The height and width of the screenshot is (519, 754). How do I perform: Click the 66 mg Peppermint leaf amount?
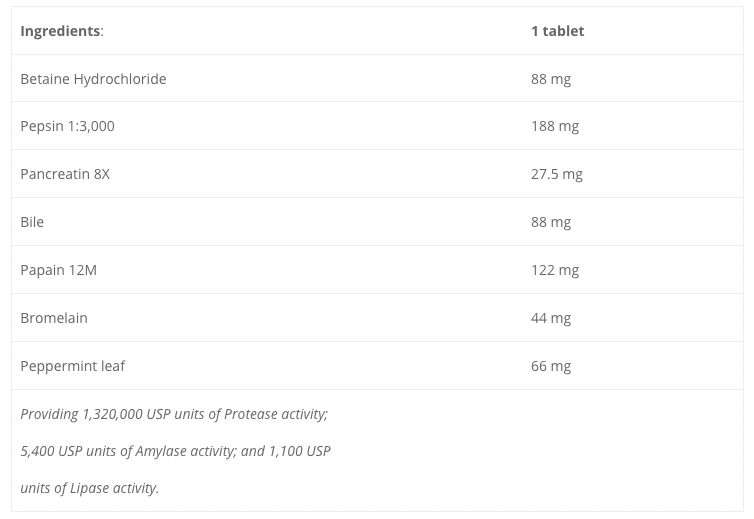551,366
